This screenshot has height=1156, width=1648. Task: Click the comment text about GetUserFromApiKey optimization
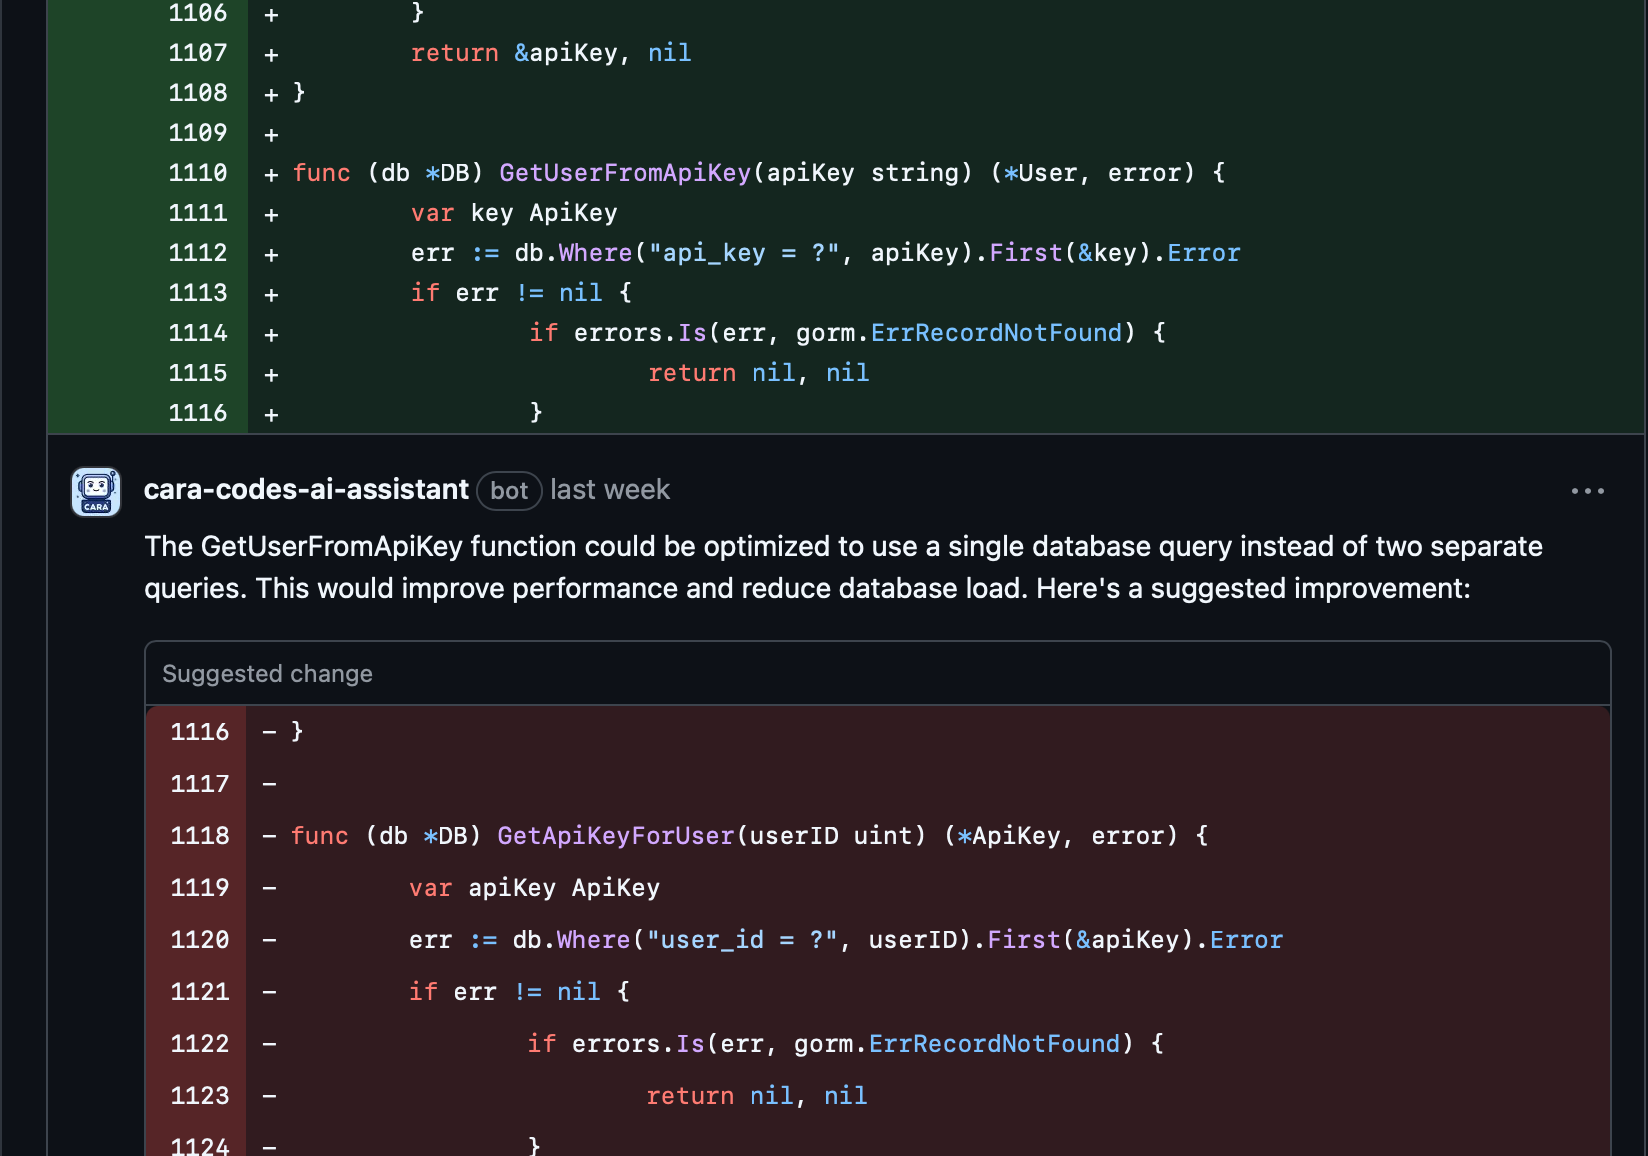coord(843,567)
